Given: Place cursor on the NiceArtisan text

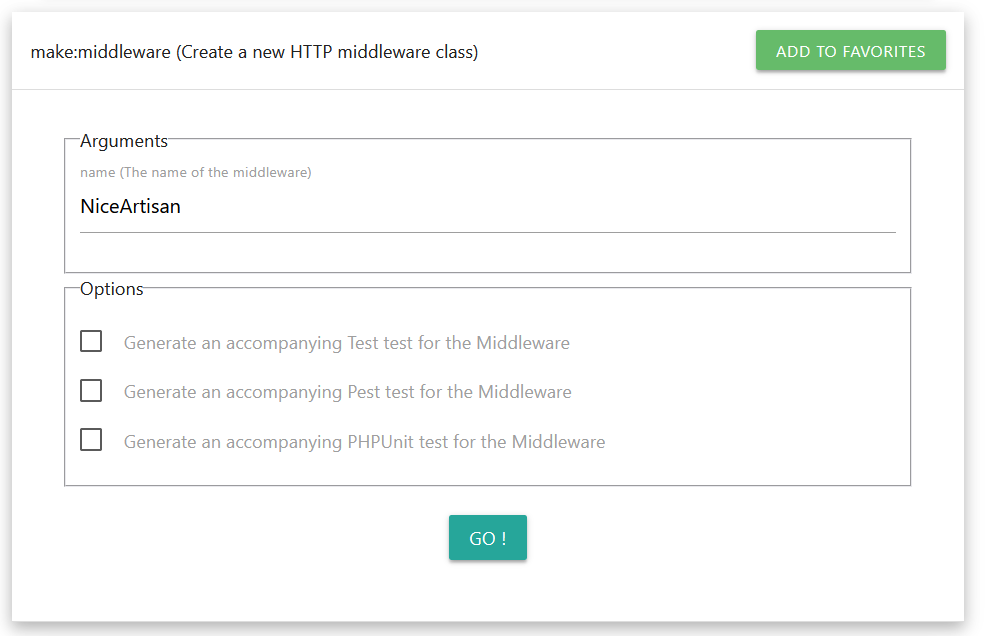Looking at the screenshot, I should (x=130, y=207).
